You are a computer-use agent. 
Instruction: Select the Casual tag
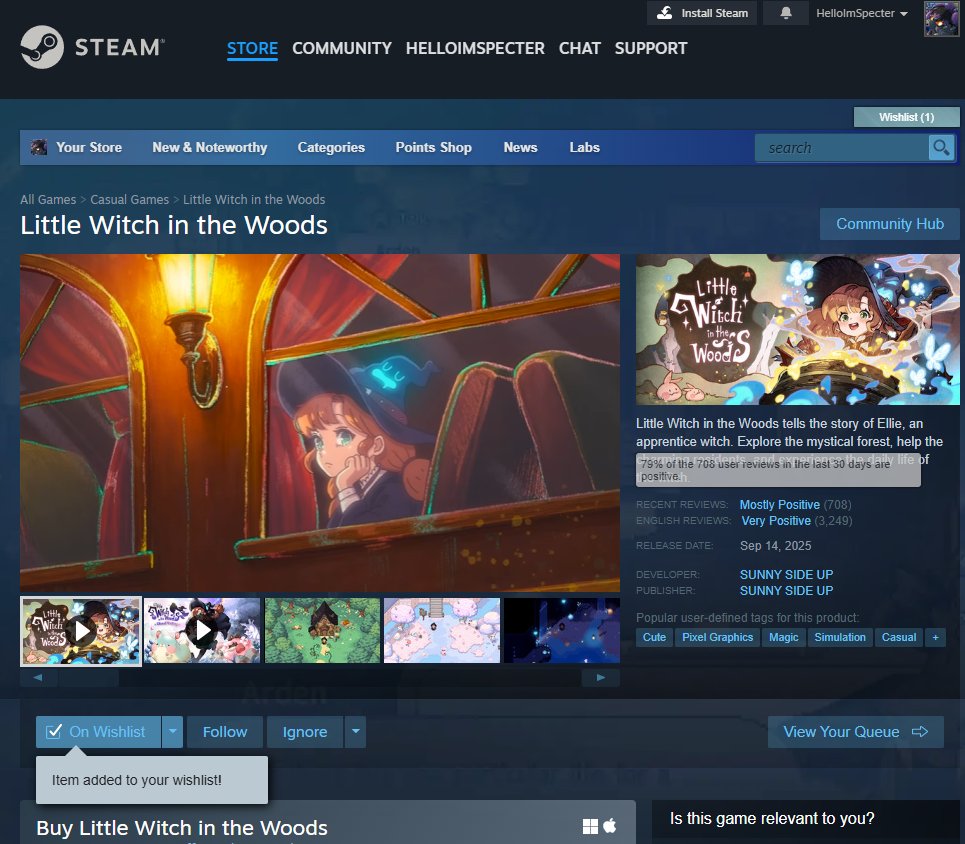coord(899,637)
